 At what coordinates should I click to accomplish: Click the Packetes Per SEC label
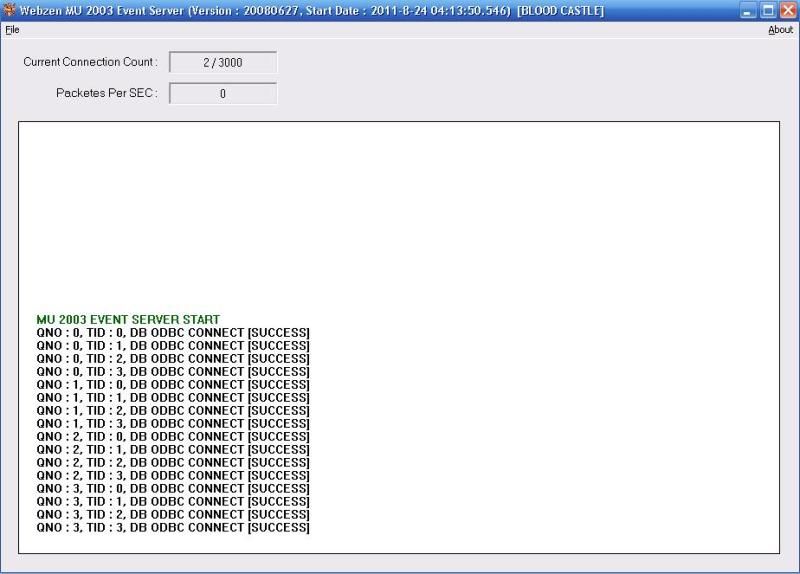point(107,93)
